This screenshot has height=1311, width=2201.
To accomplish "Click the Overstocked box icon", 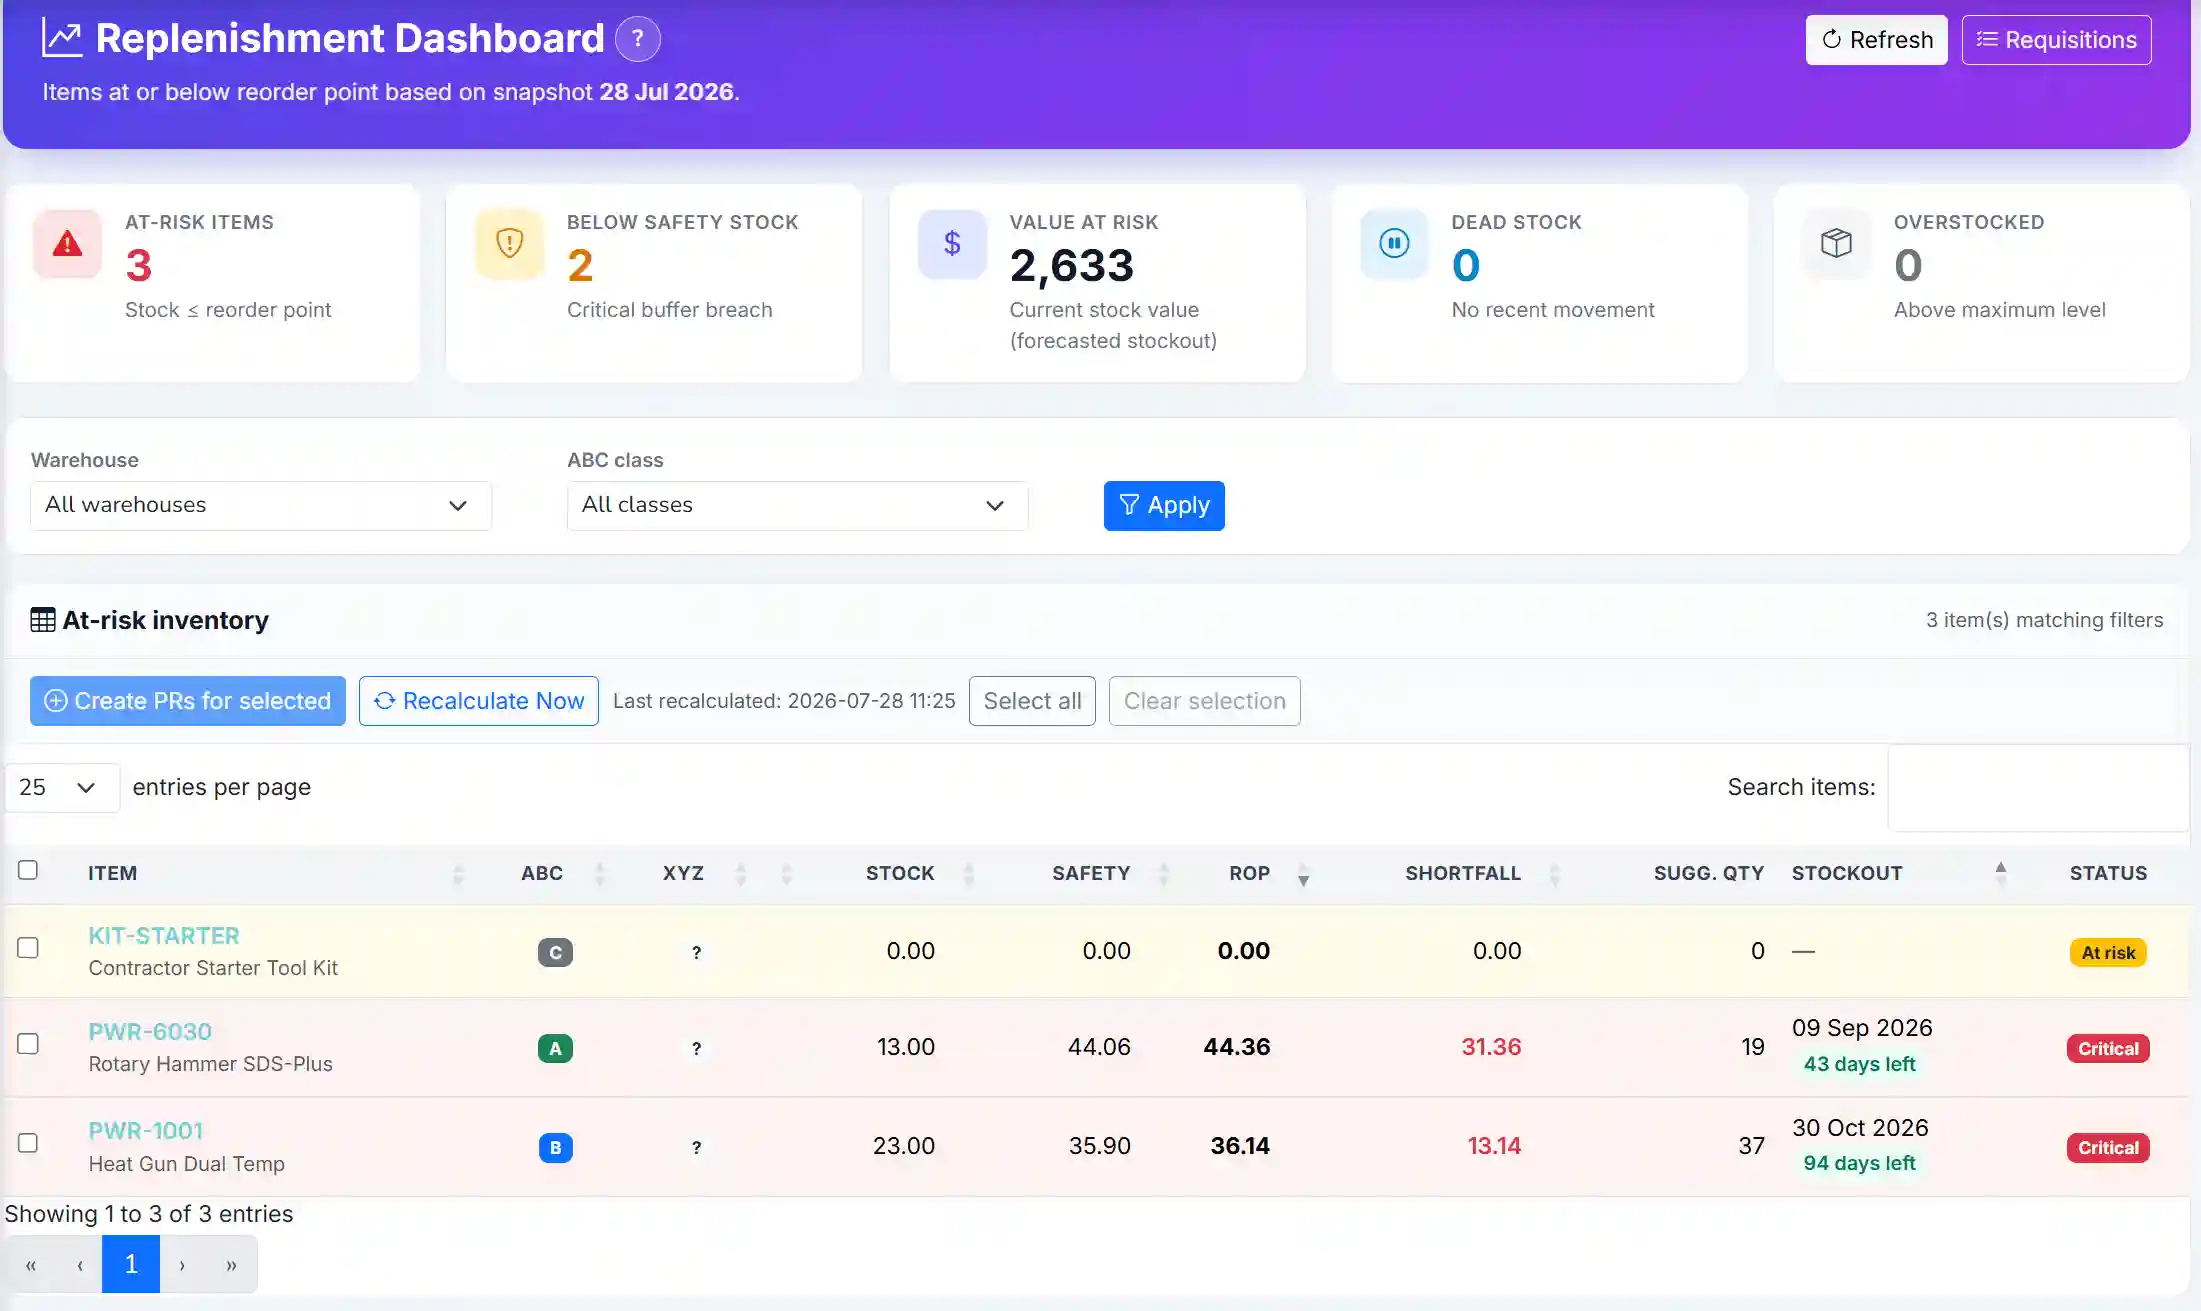I will pos(1836,243).
